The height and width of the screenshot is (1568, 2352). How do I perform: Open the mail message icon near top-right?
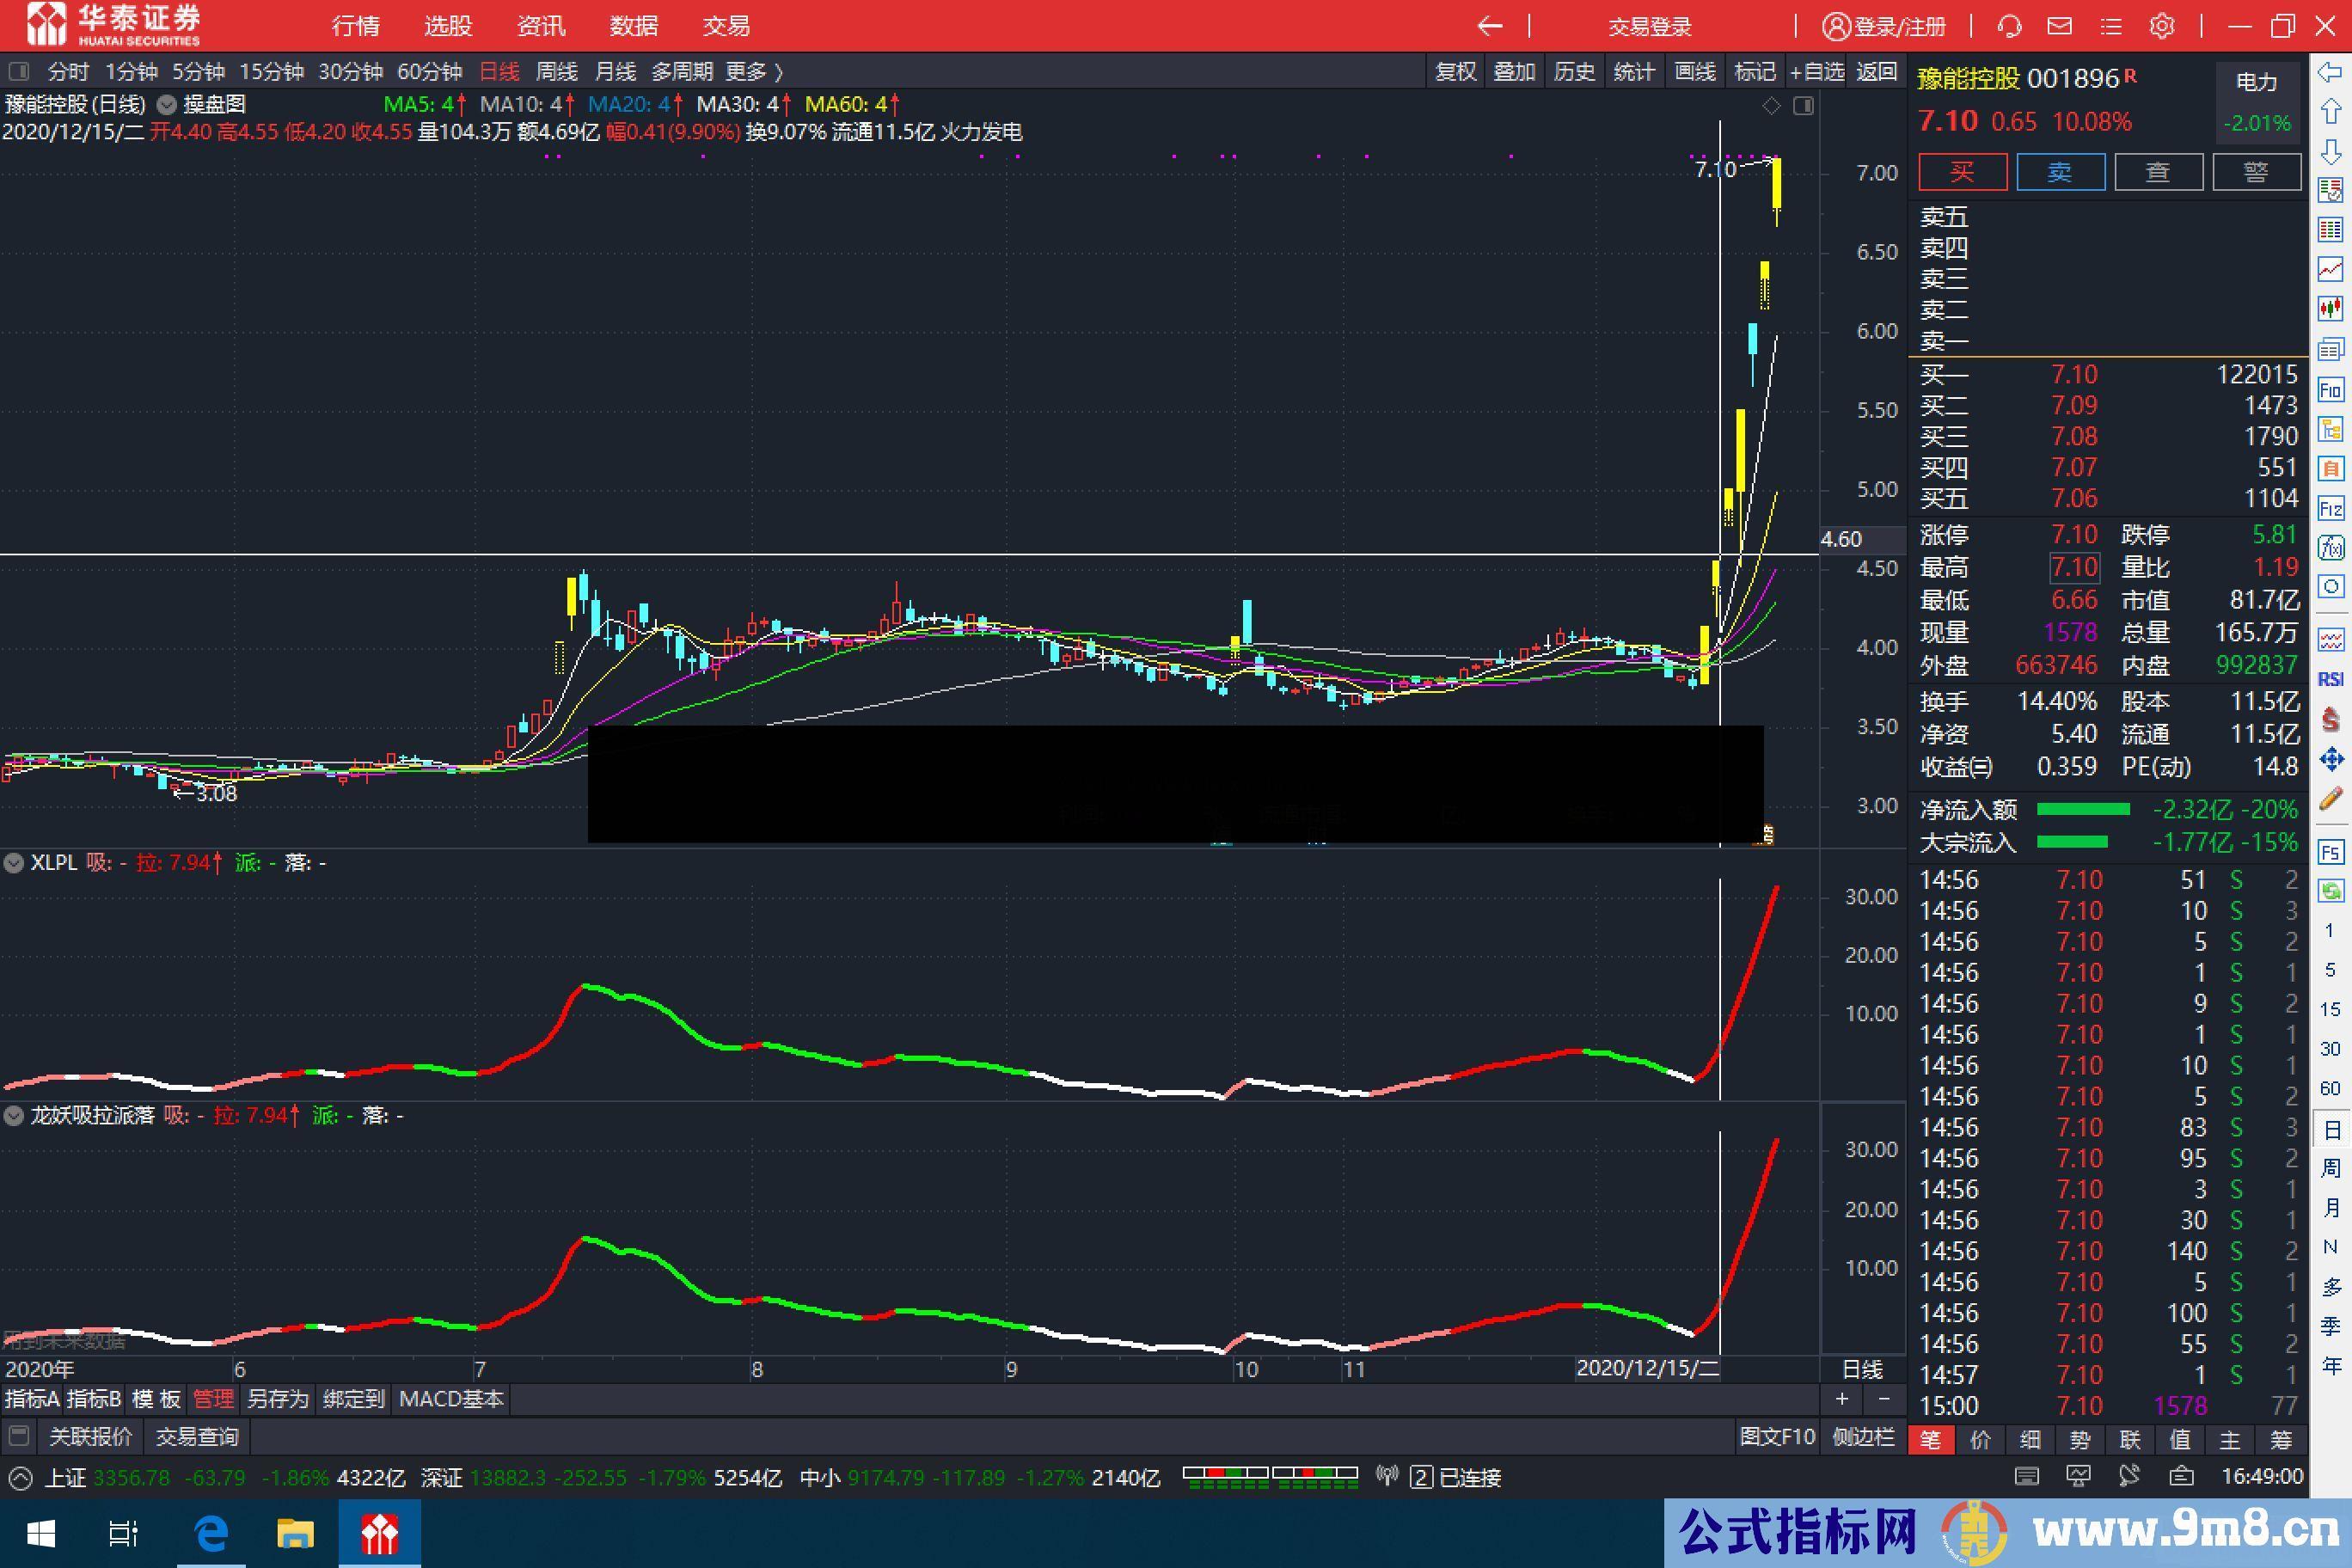[x=2060, y=26]
